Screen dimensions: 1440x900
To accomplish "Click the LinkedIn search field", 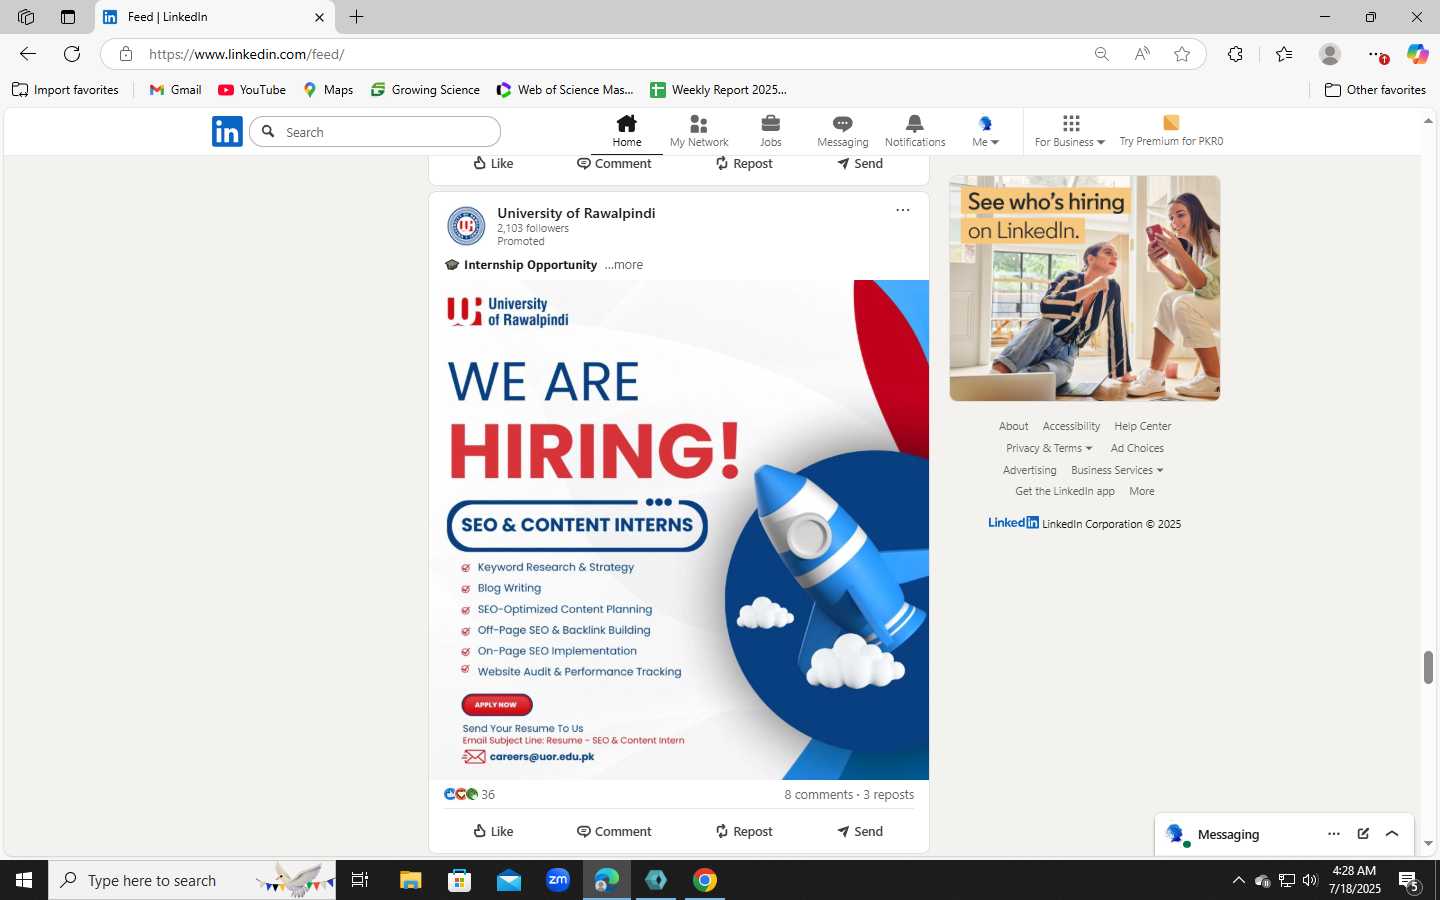I will [375, 132].
